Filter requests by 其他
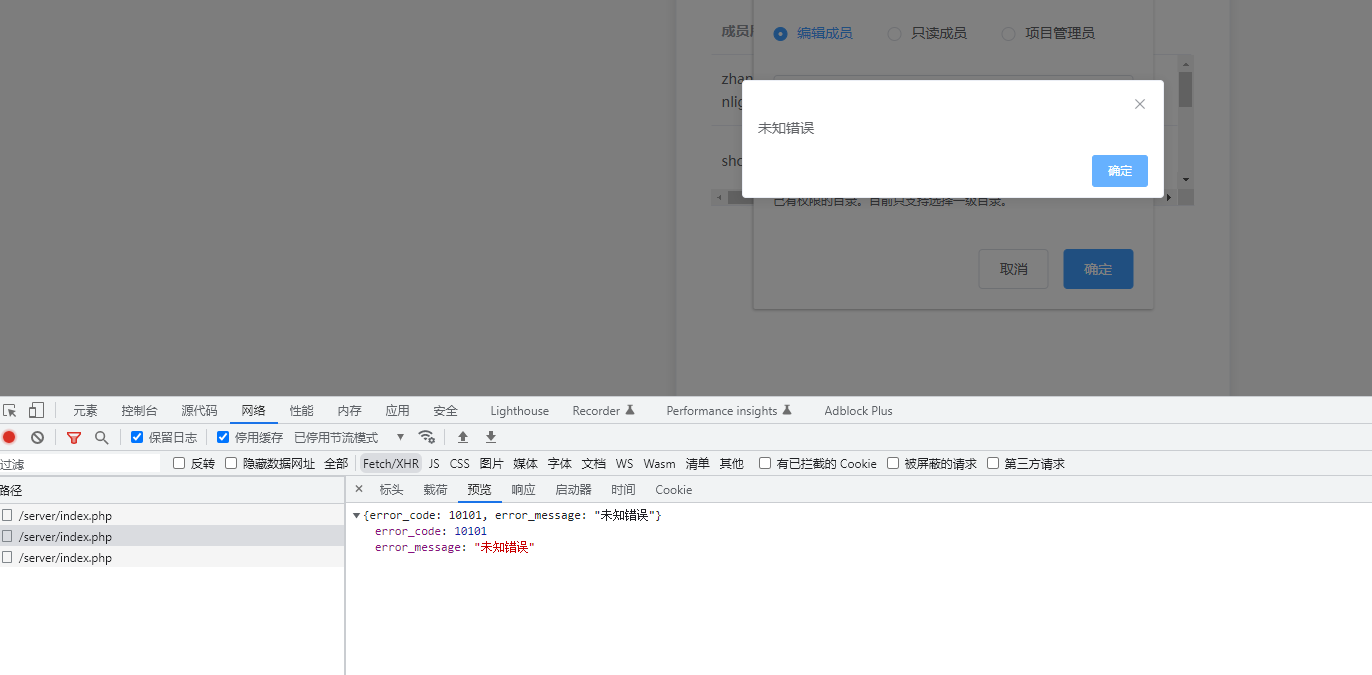1372x675 pixels. pos(731,463)
